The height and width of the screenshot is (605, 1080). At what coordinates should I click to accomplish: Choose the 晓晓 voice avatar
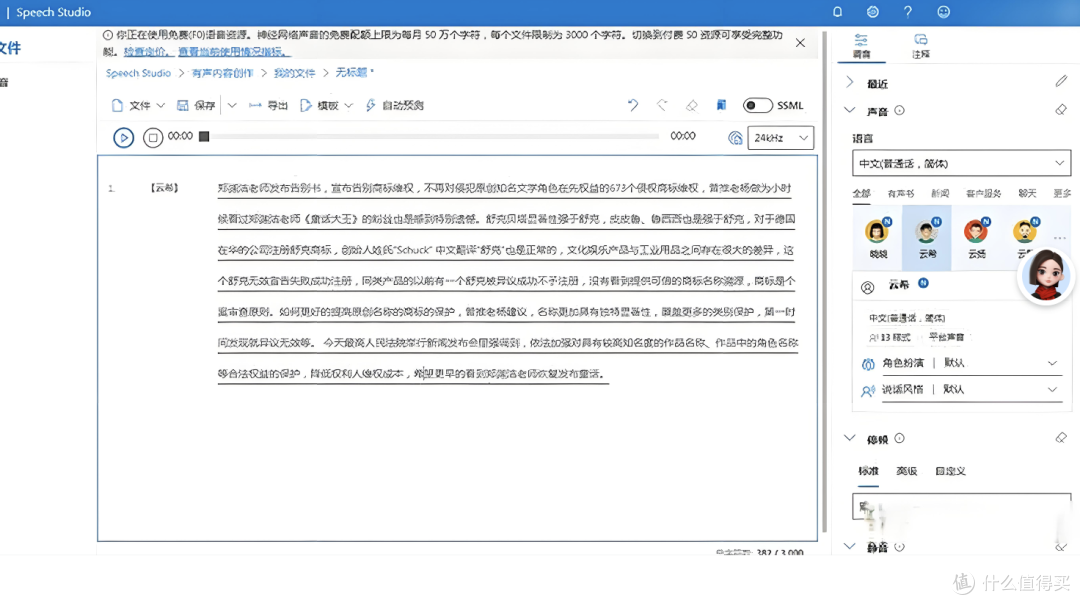point(878,238)
